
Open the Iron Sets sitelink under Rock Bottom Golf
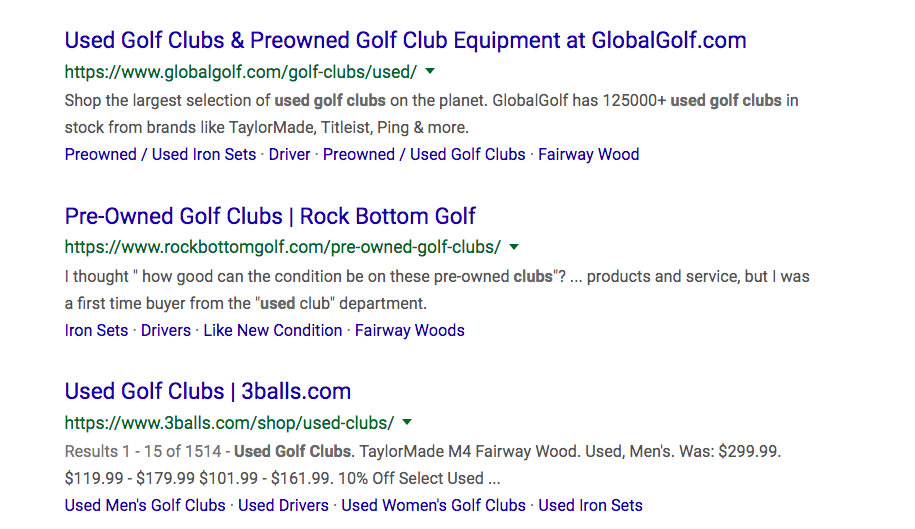click(x=96, y=331)
